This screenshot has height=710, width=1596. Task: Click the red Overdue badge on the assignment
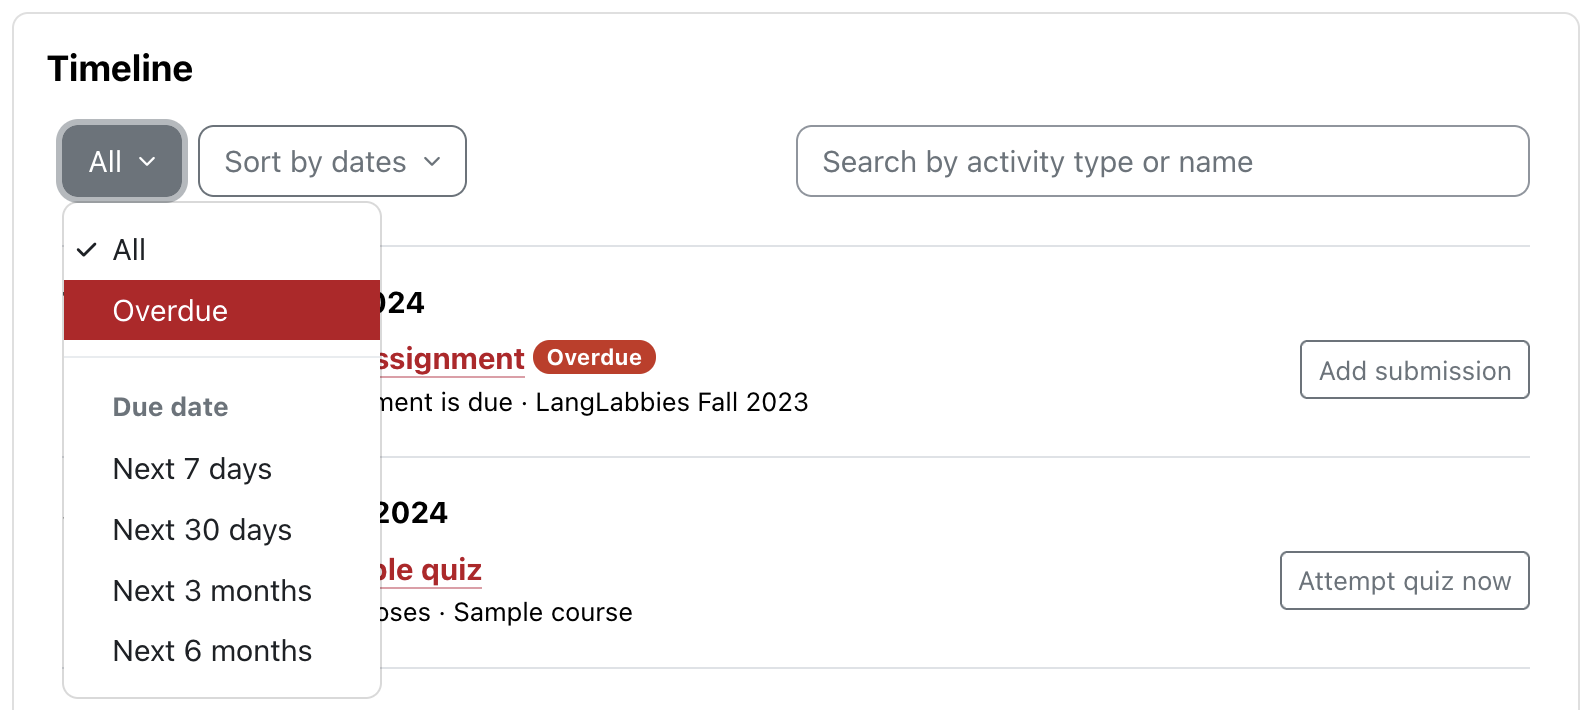594,357
